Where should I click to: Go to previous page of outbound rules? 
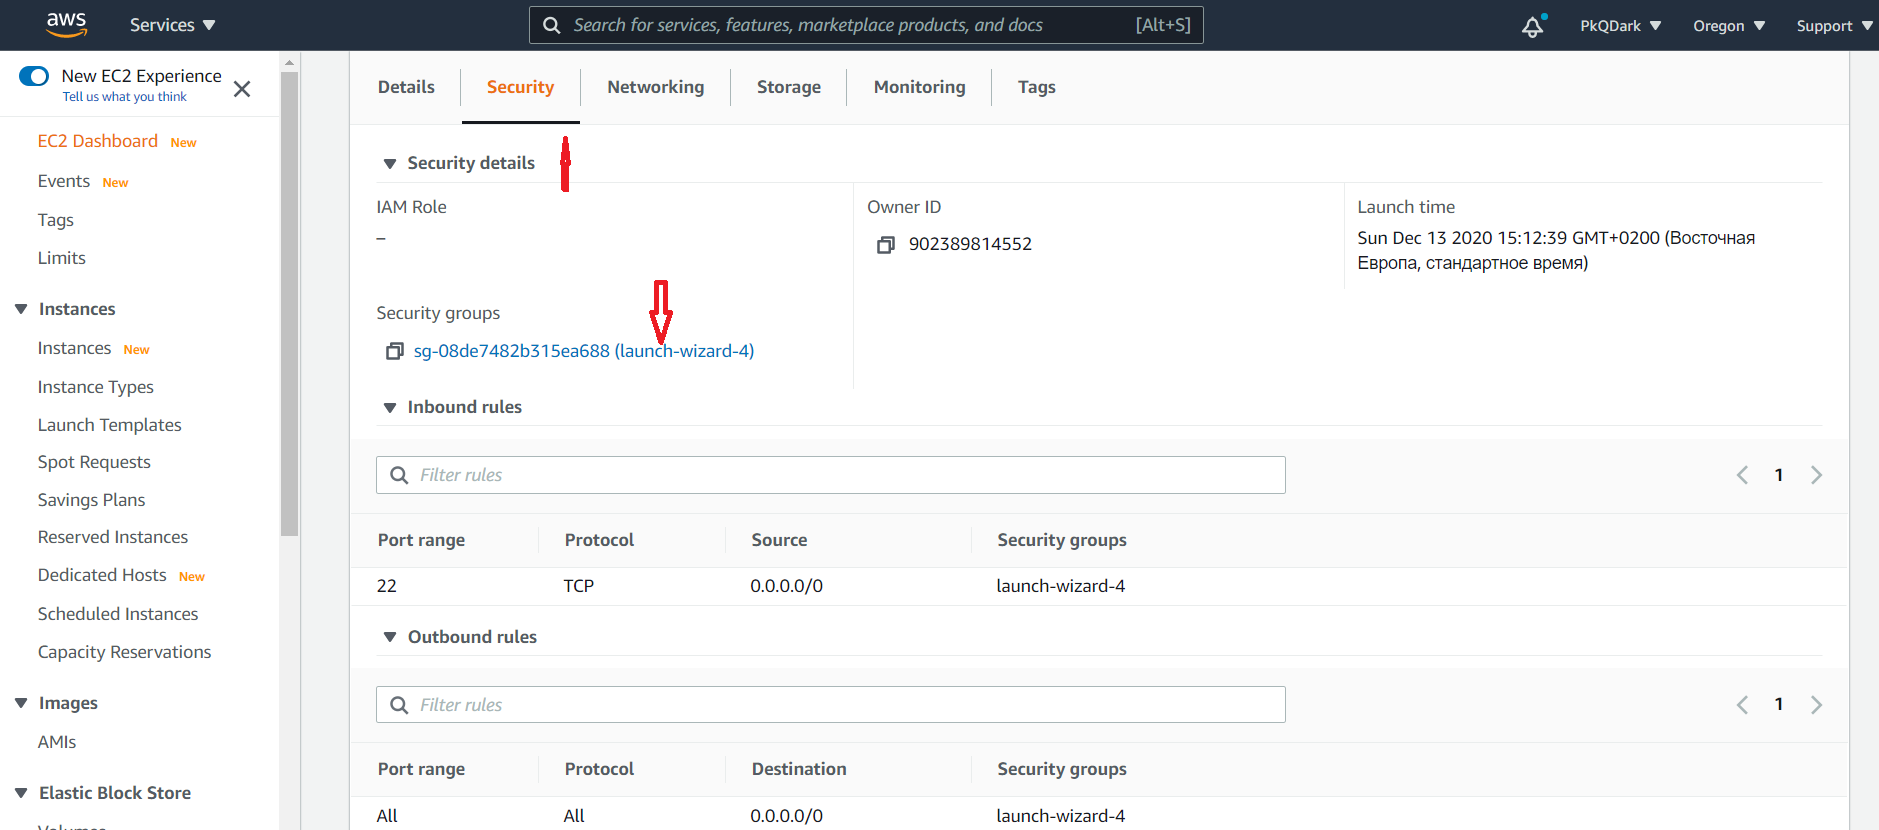pos(1742,705)
